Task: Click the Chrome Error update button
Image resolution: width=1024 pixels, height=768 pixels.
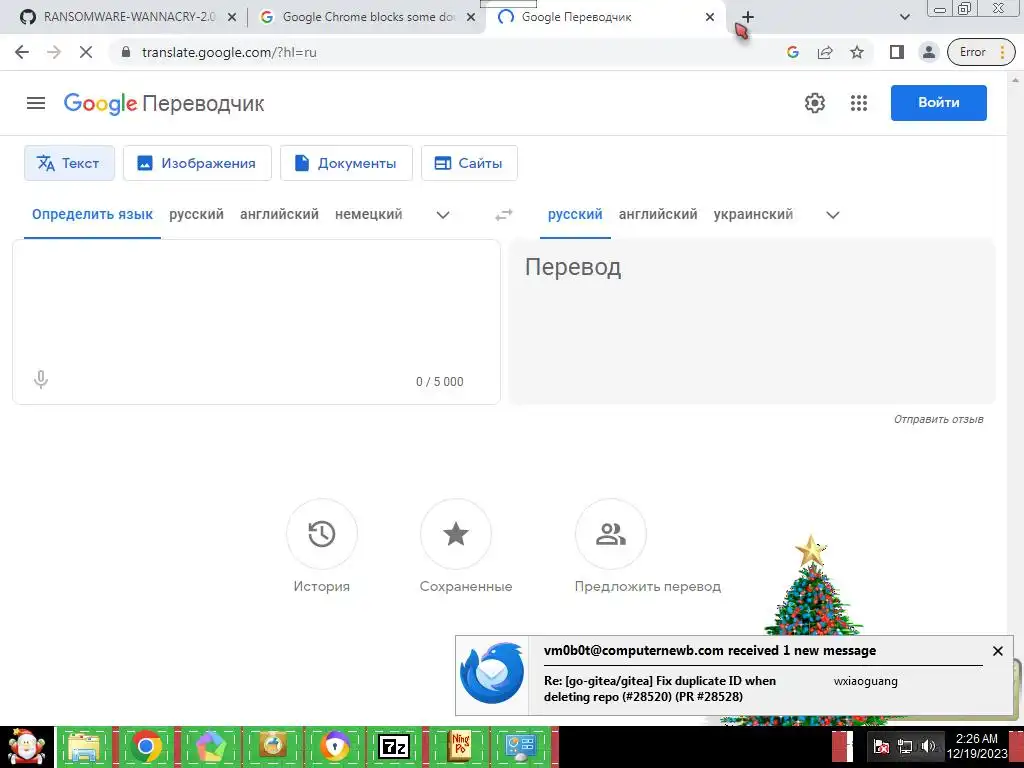Action: pos(980,52)
